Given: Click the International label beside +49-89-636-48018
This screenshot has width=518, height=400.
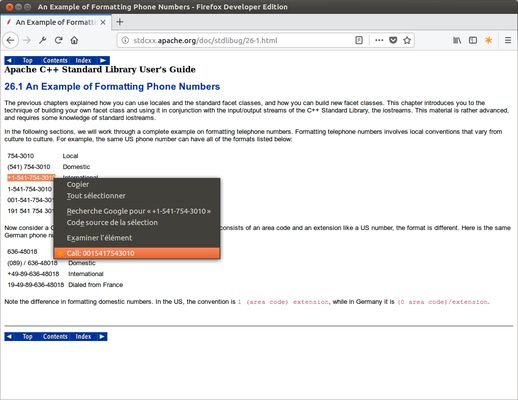Looking at the screenshot, I should click(x=86, y=274).
